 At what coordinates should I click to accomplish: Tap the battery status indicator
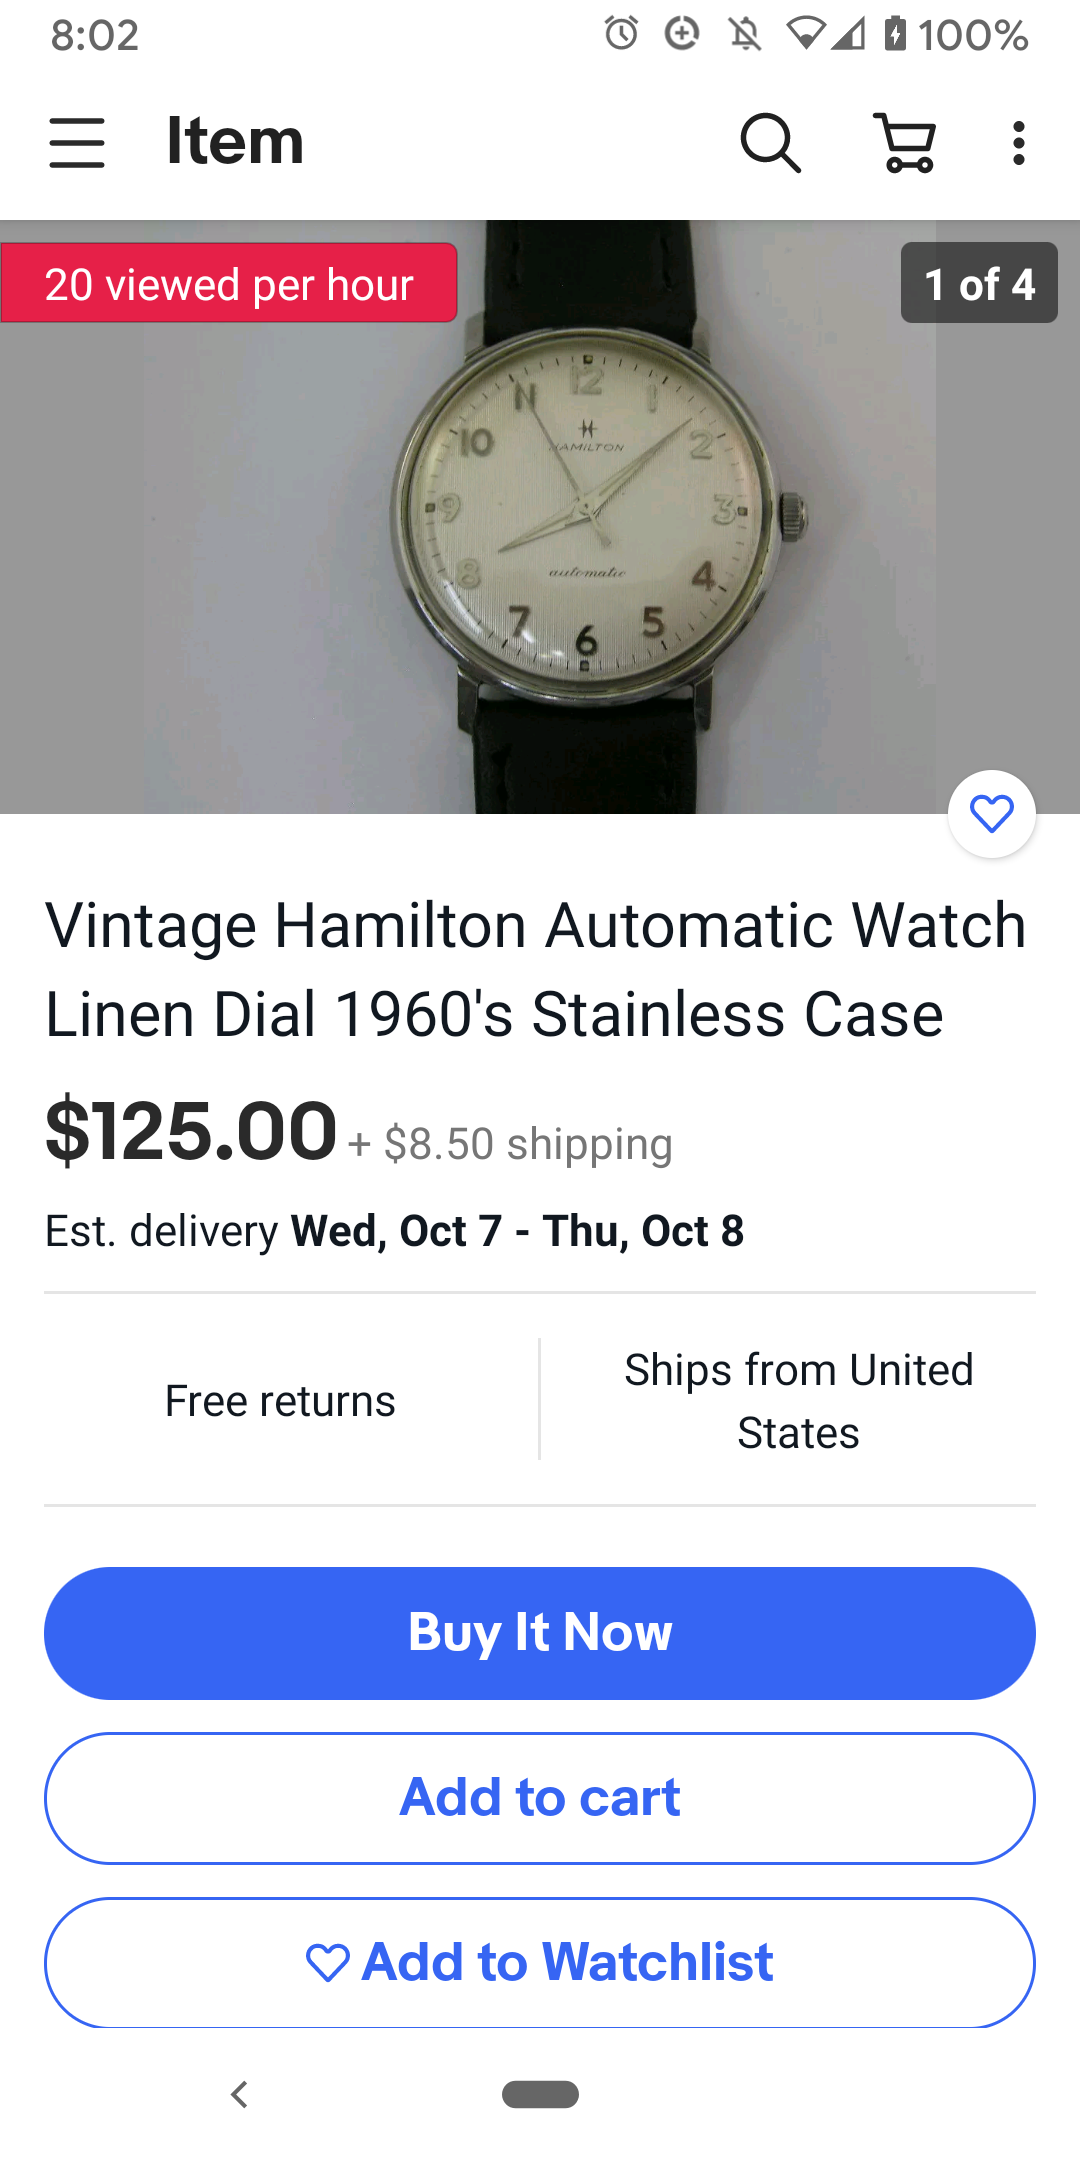coord(895,34)
